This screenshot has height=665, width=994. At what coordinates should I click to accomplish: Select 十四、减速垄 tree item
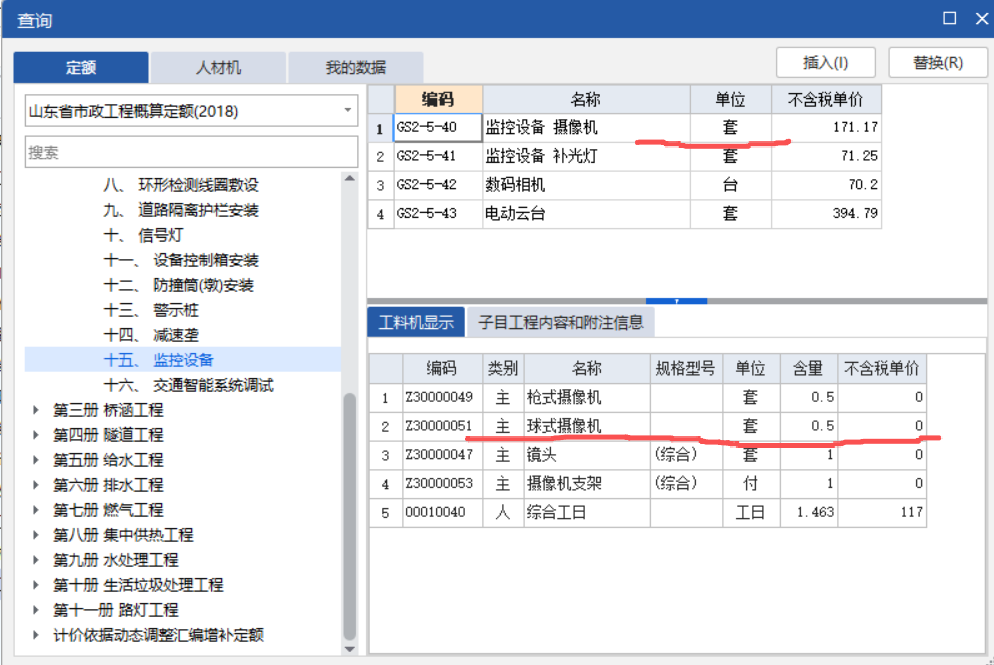[151, 335]
